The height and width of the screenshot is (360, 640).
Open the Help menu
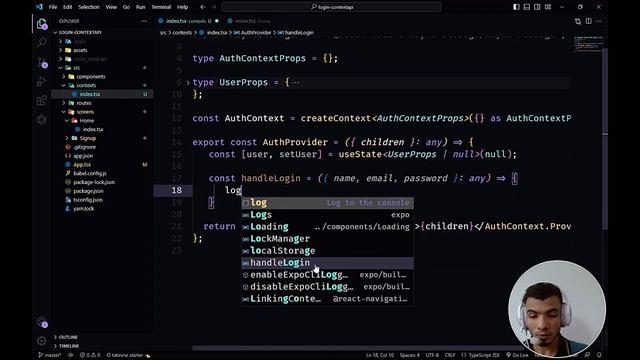pos(182,7)
